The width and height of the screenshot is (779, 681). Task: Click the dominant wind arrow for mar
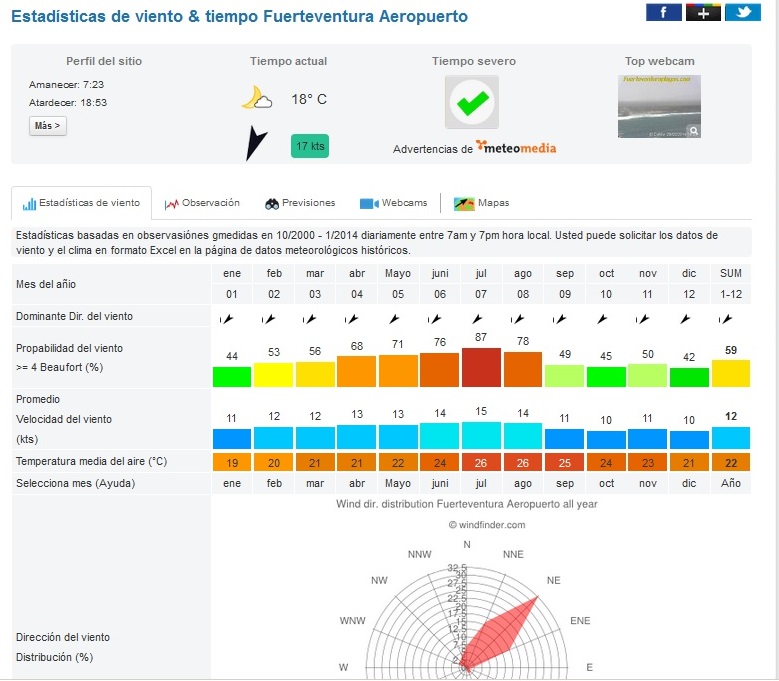point(310,319)
